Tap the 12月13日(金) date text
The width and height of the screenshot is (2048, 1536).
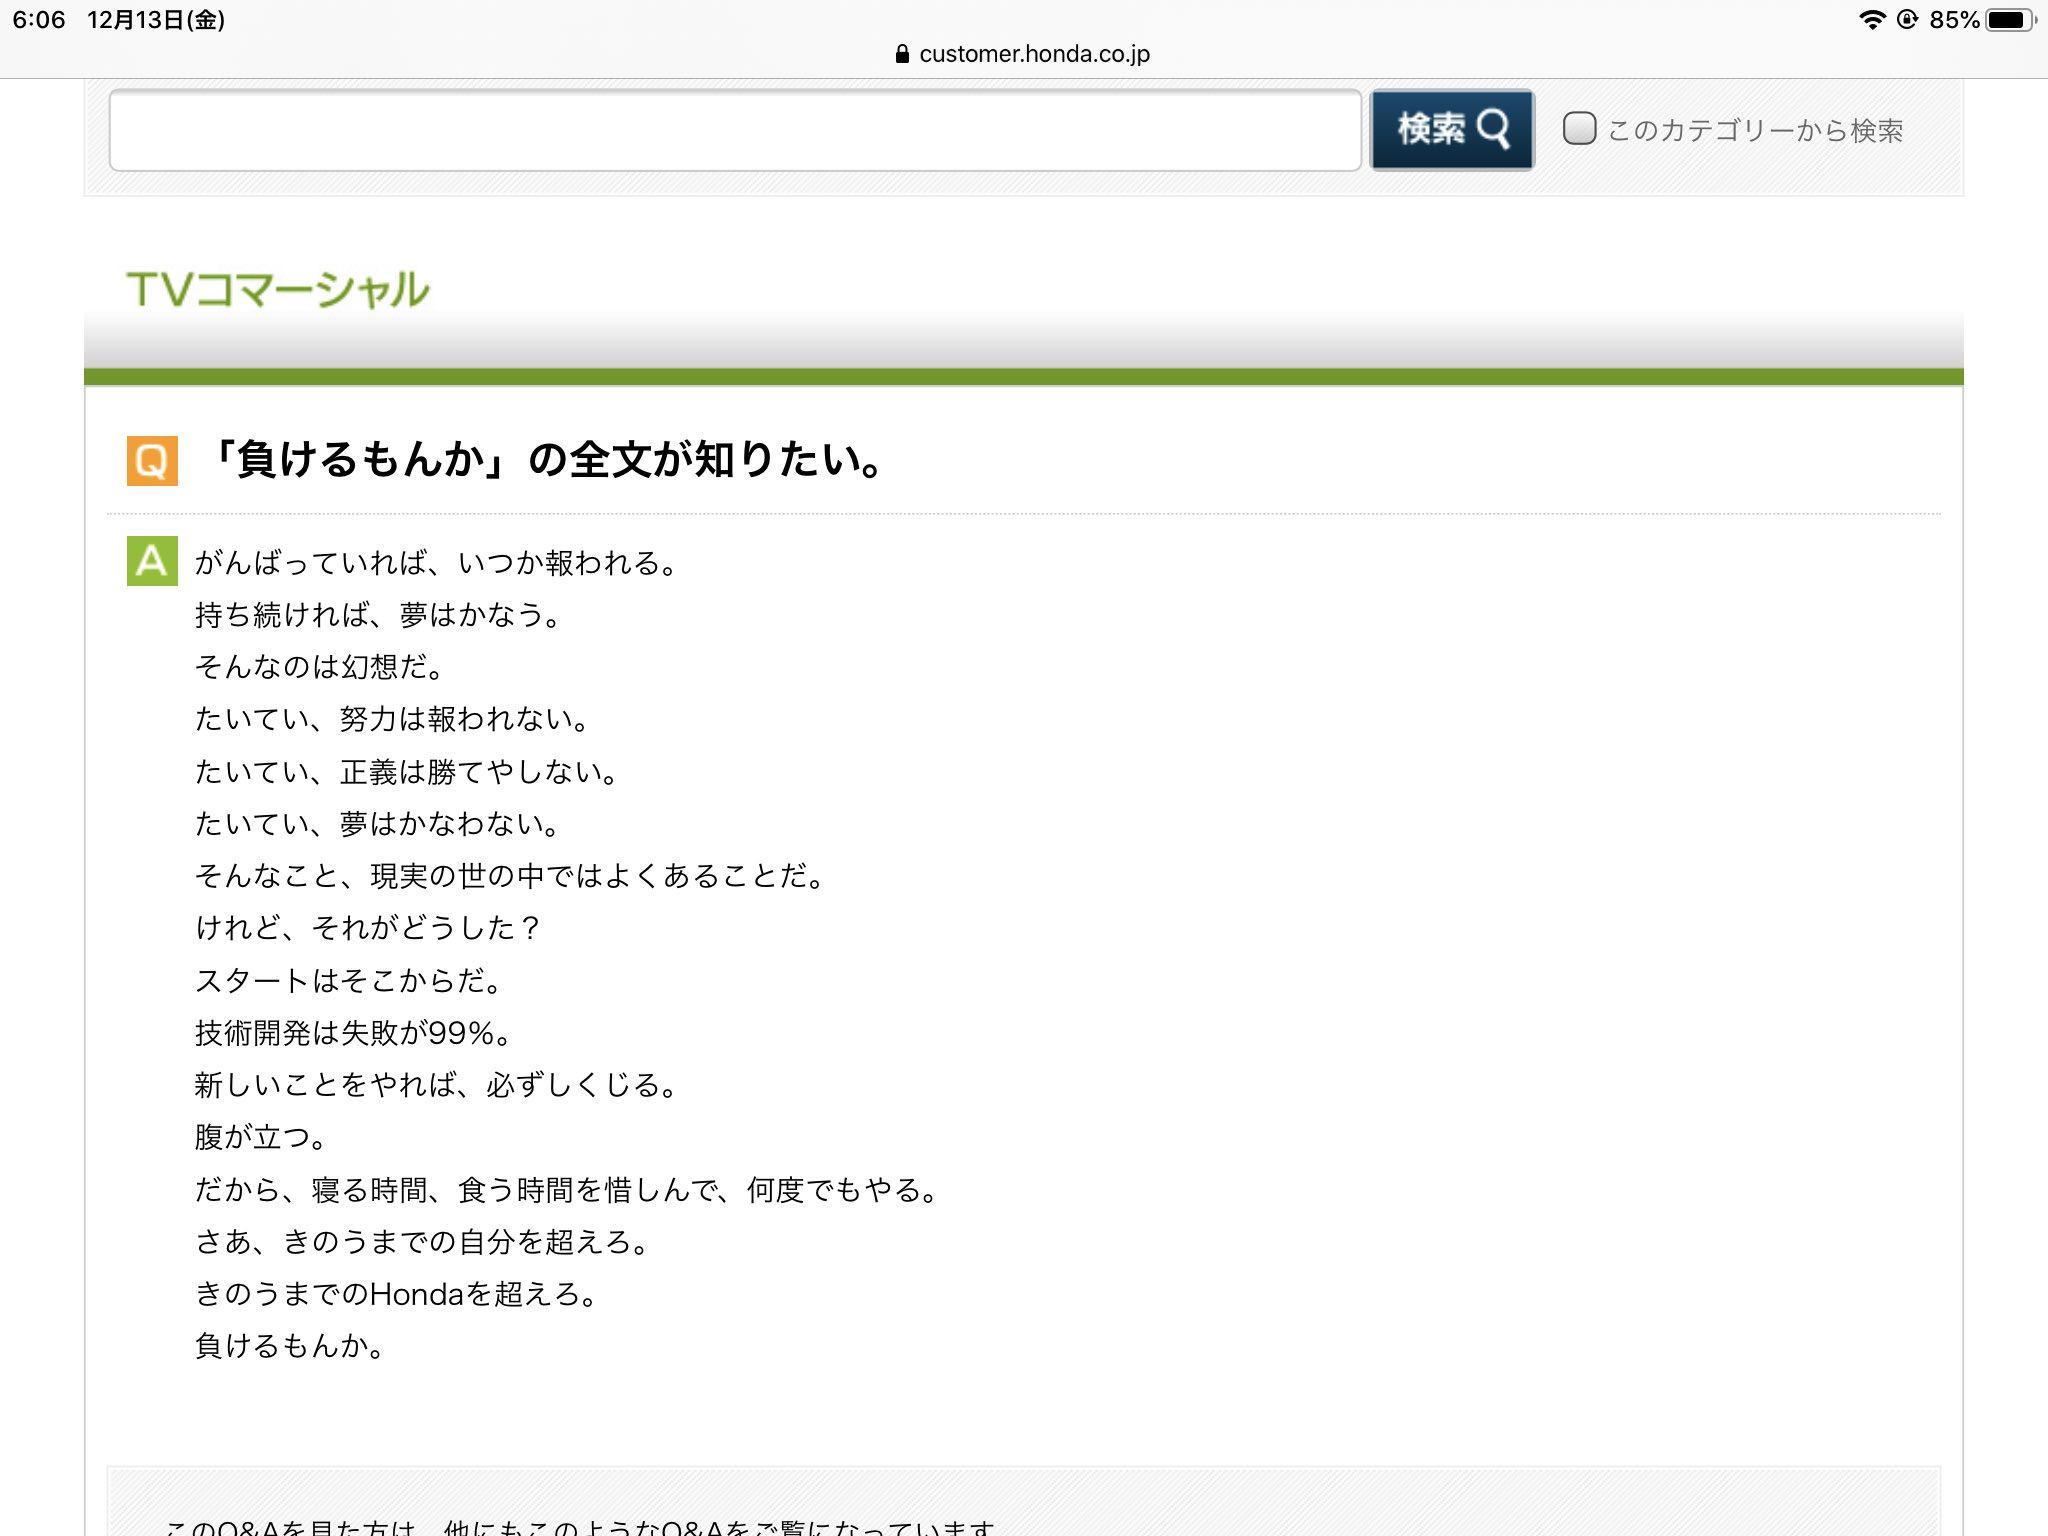click(x=156, y=20)
